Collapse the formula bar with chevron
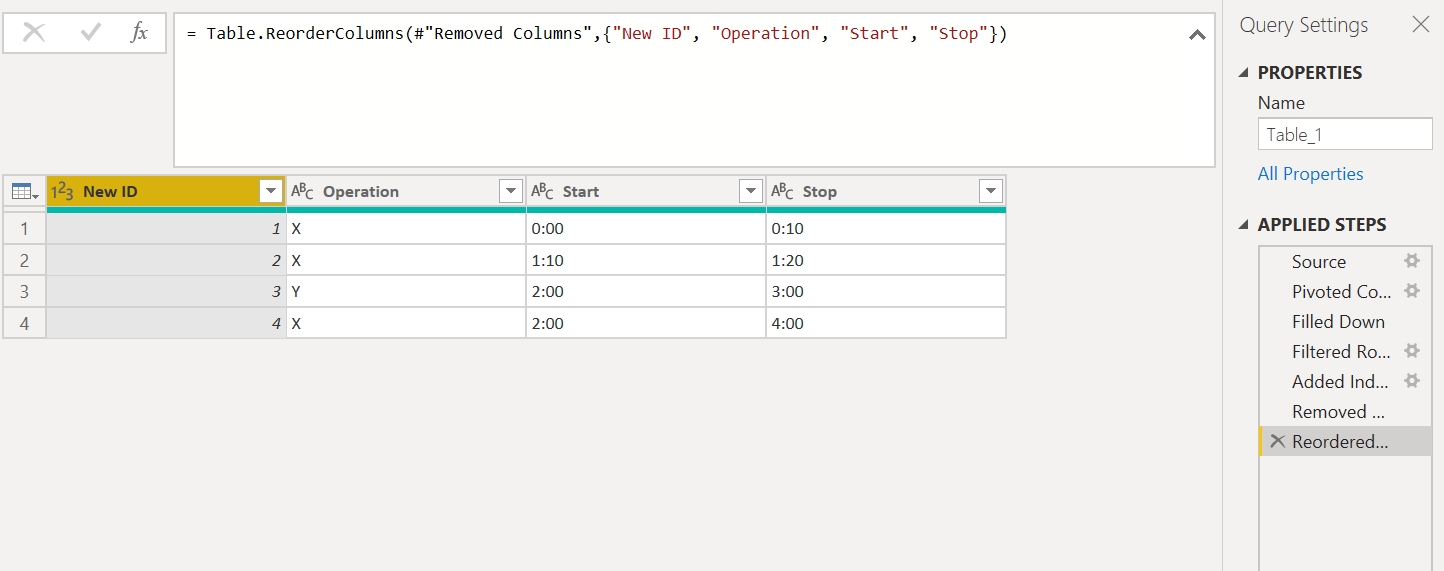Image resolution: width=1444 pixels, height=571 pixels. coord(1196,35)
